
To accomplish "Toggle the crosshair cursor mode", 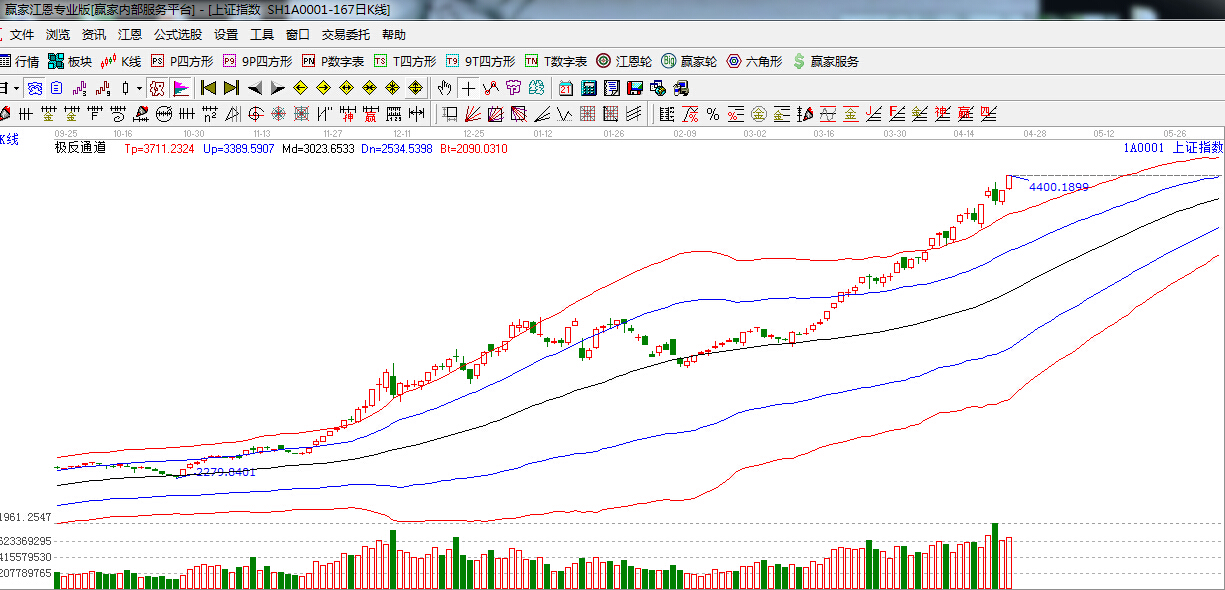I will click(x=468, y=88).
